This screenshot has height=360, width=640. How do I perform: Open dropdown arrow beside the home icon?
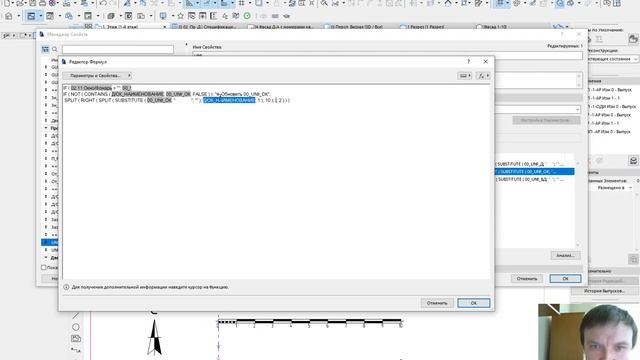point(18,16)
